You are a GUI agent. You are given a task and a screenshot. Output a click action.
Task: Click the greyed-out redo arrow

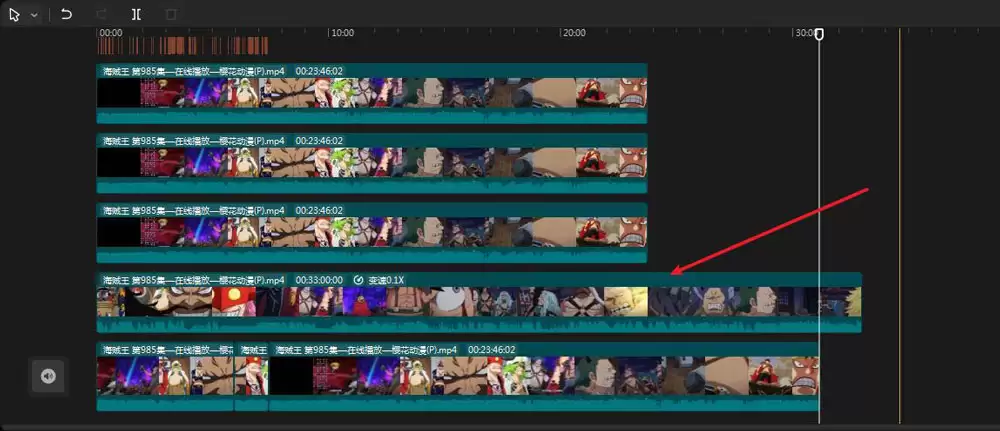point(101,14)
